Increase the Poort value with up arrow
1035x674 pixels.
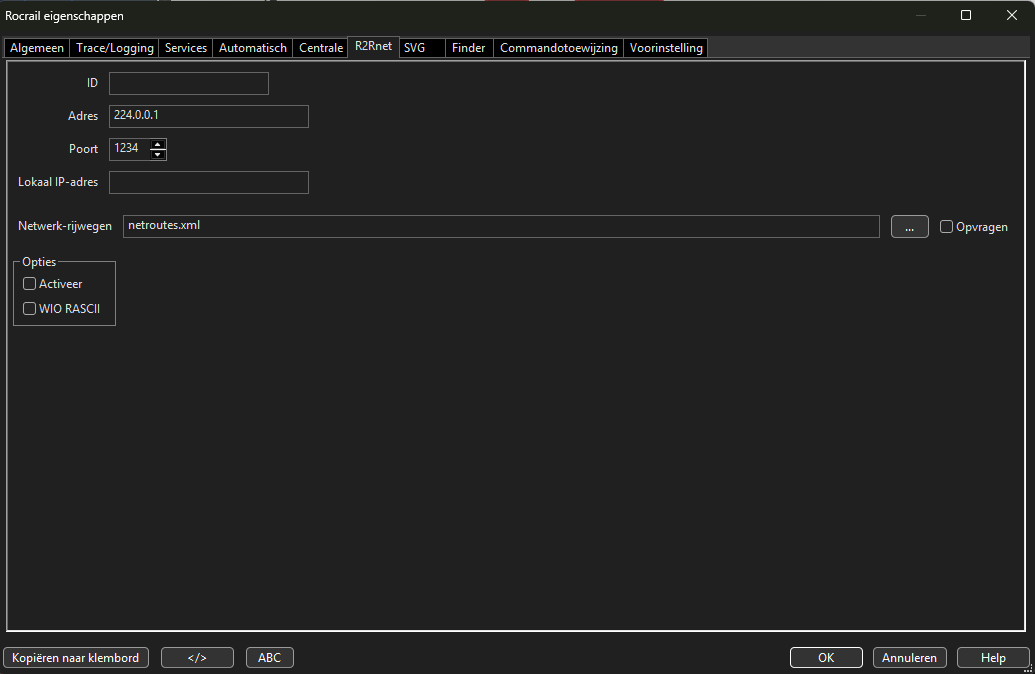point(158,144)
